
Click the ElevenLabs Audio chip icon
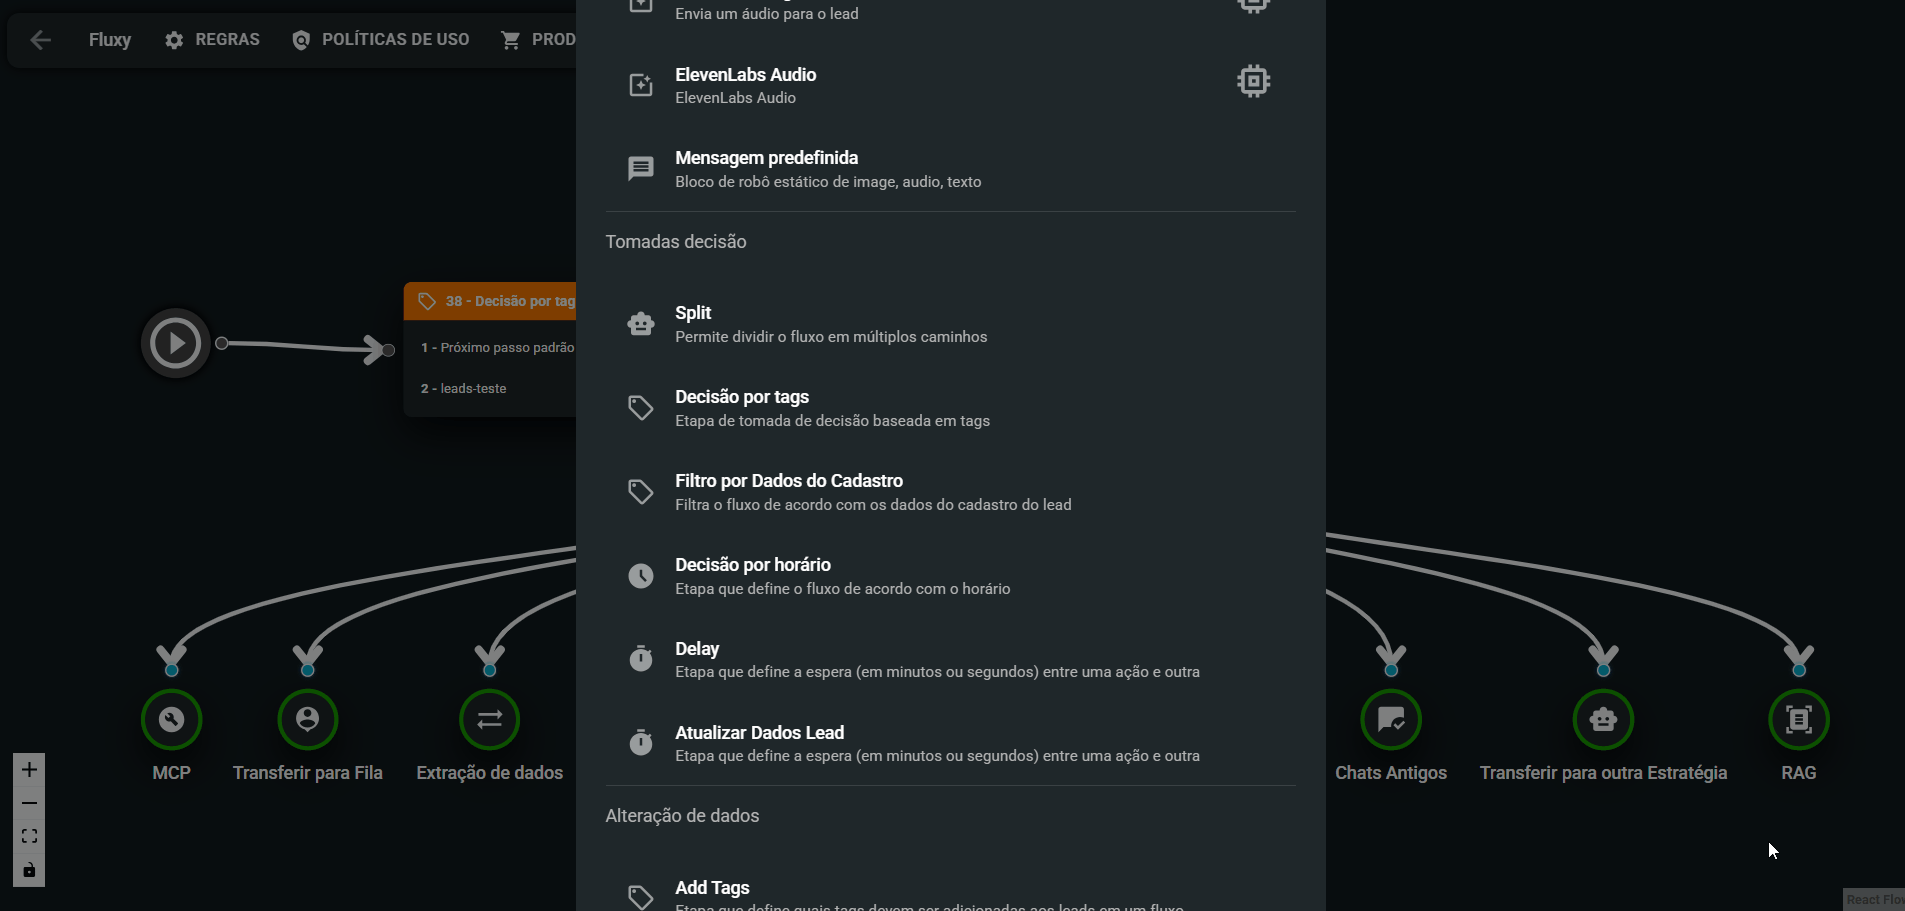click(1253, 81)
